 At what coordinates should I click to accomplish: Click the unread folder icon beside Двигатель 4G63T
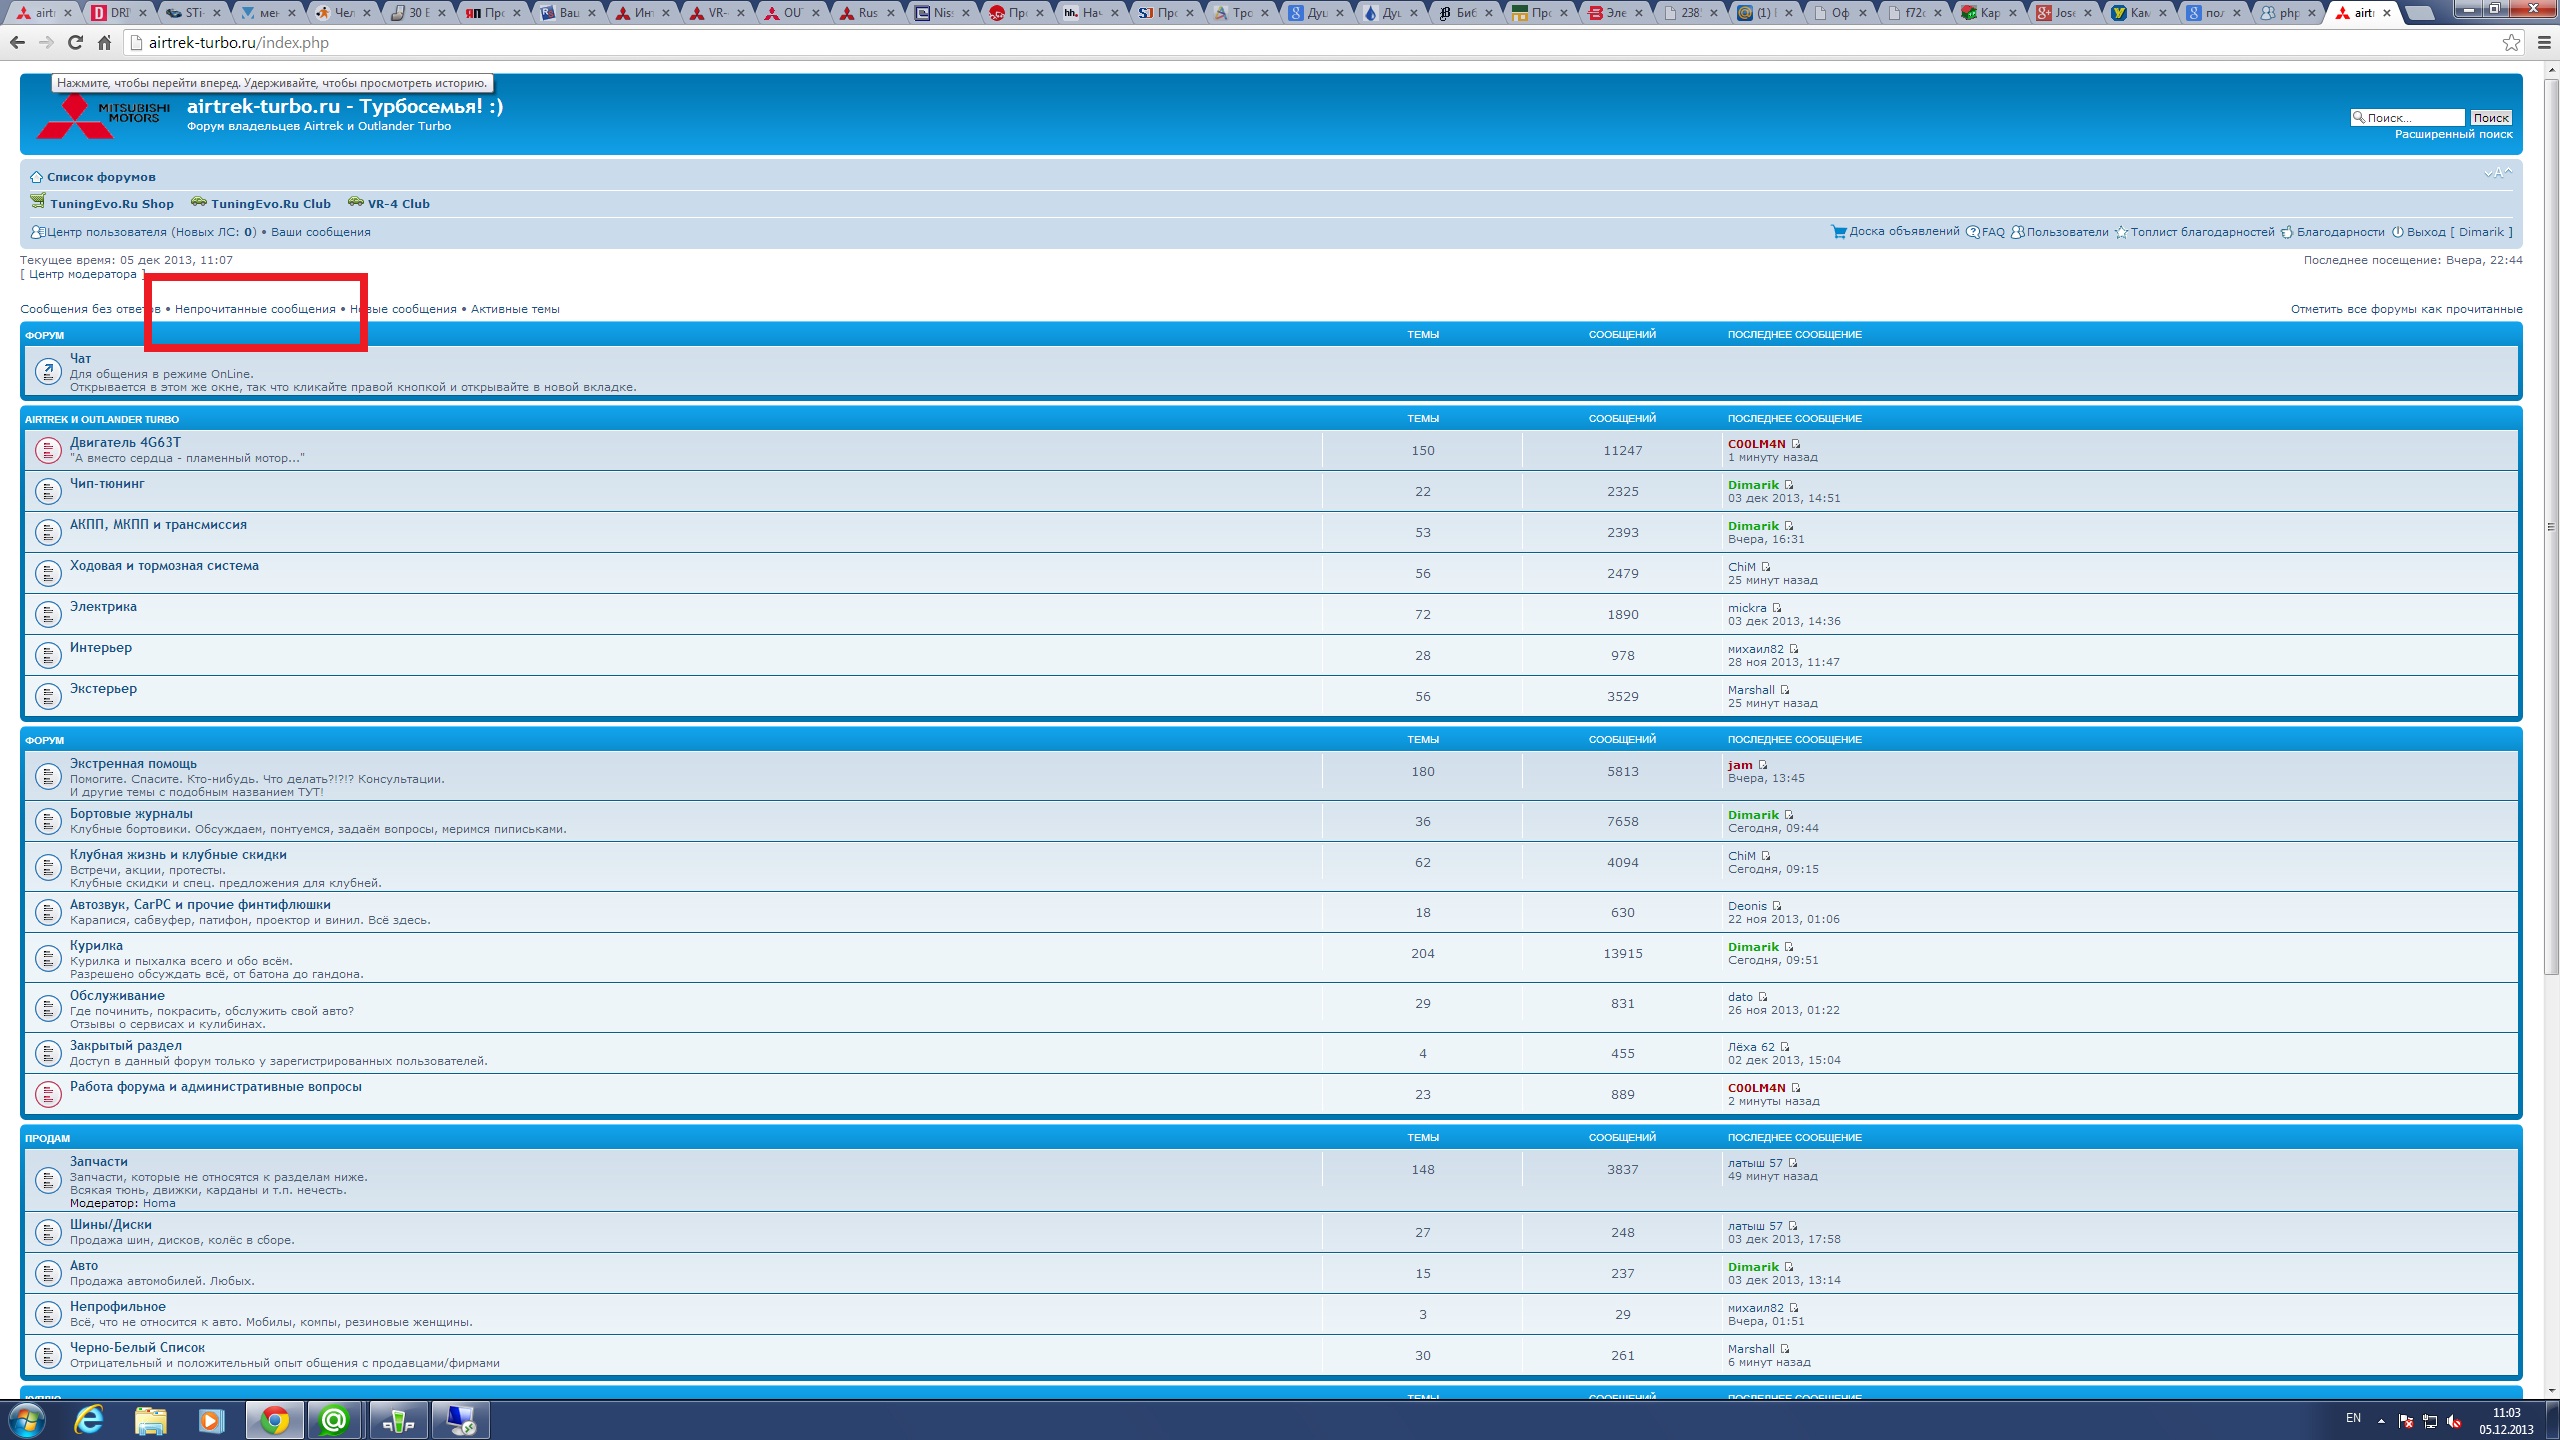tap(47, 451)
